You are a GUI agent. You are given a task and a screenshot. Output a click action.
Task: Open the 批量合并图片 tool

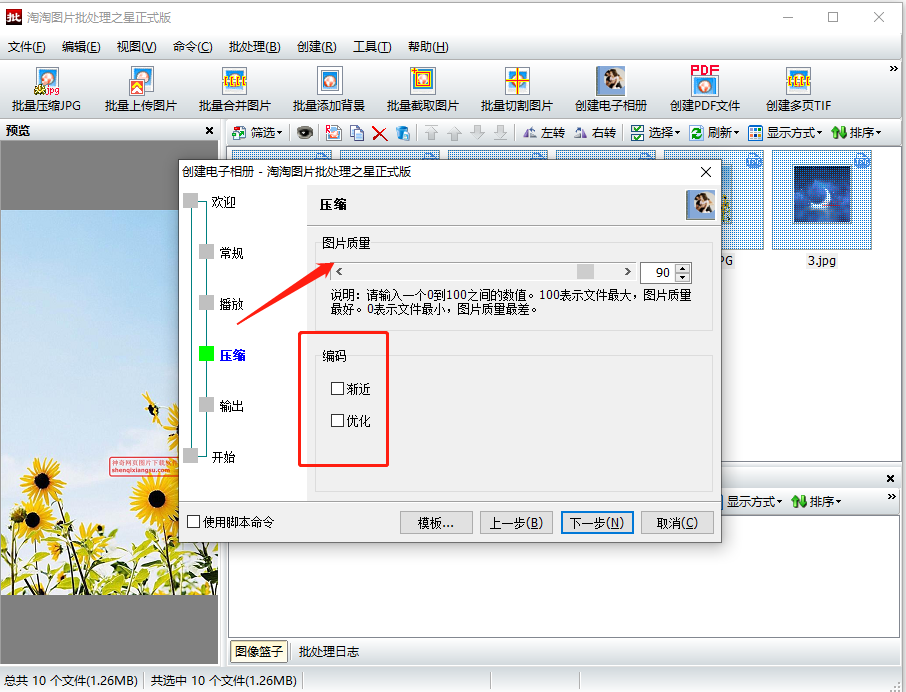[235, 89]
